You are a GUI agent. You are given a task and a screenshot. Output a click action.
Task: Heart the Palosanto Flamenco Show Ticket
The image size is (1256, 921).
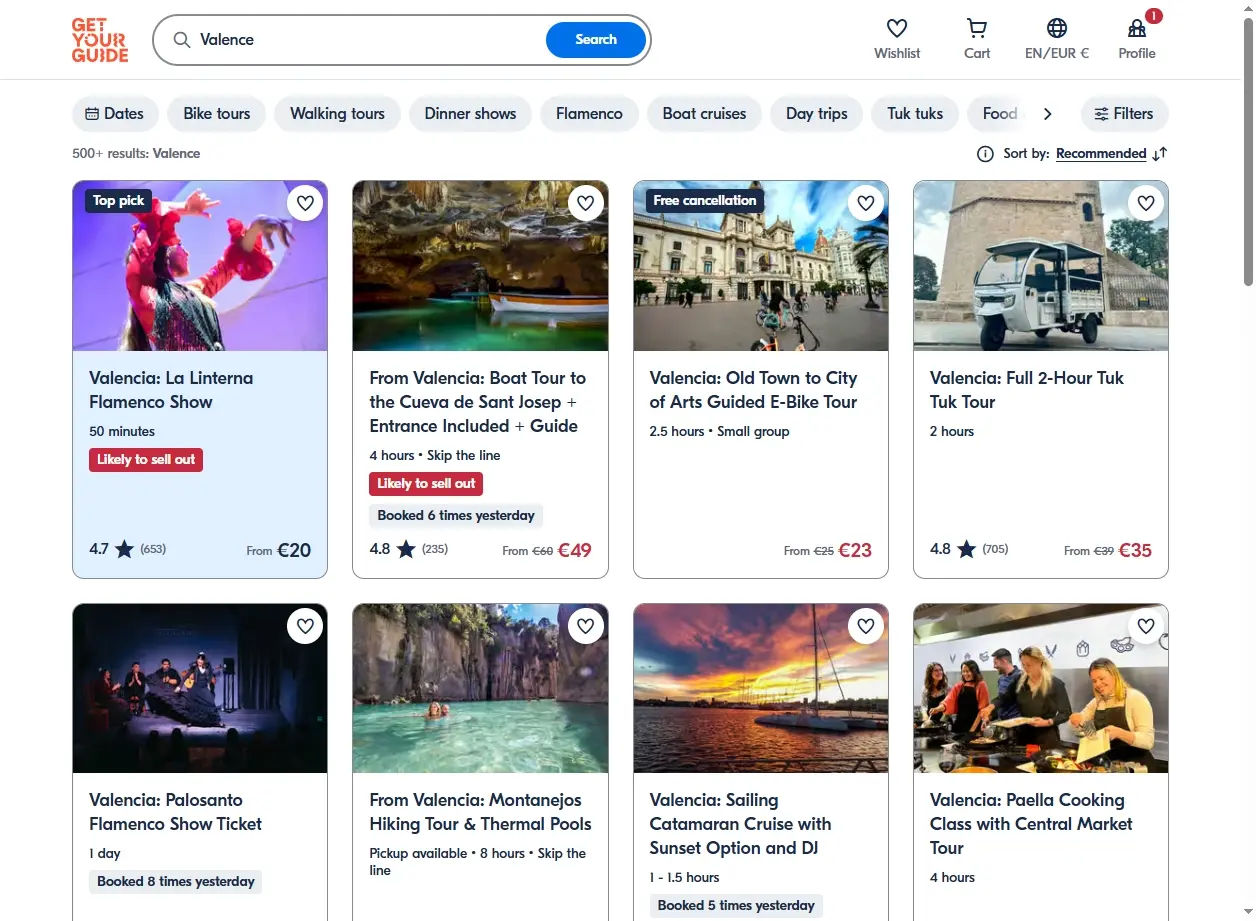tap(305, 627)
